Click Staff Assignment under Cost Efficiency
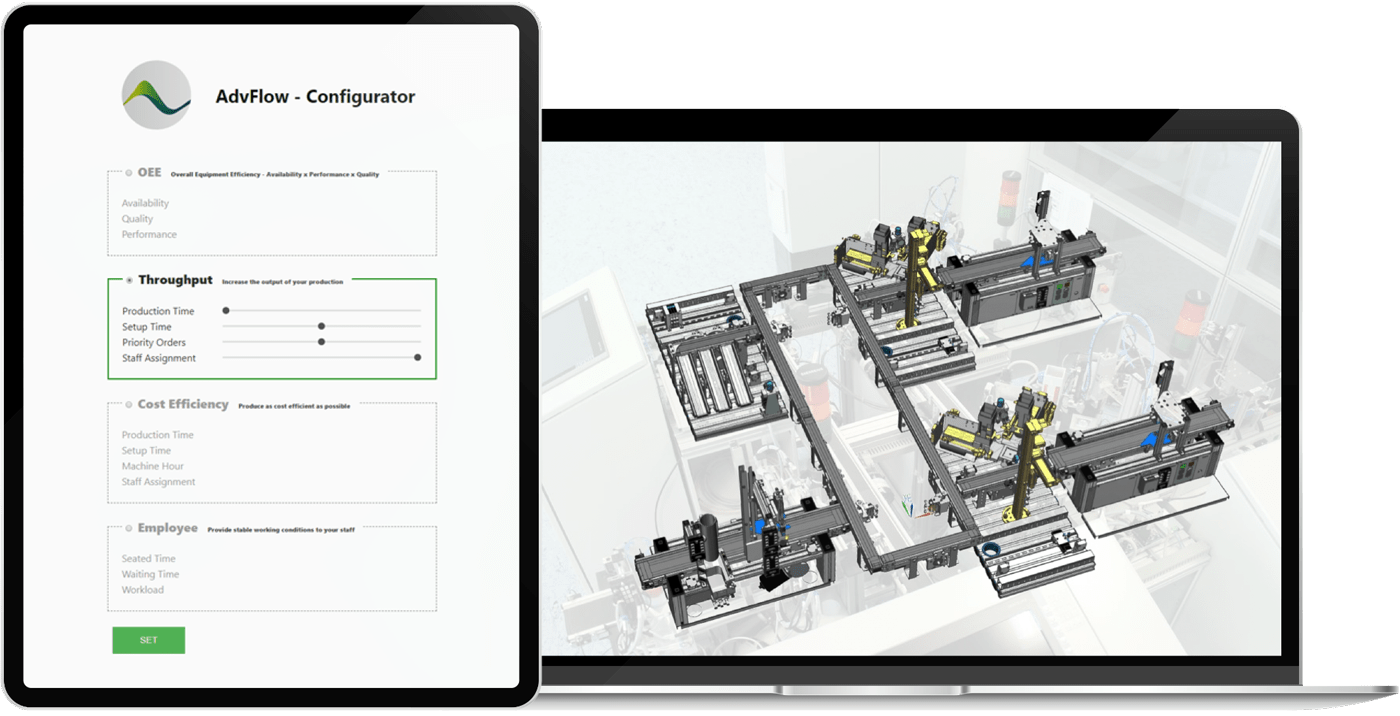This screenshot has height=716, width=1400. pos(158,482)
